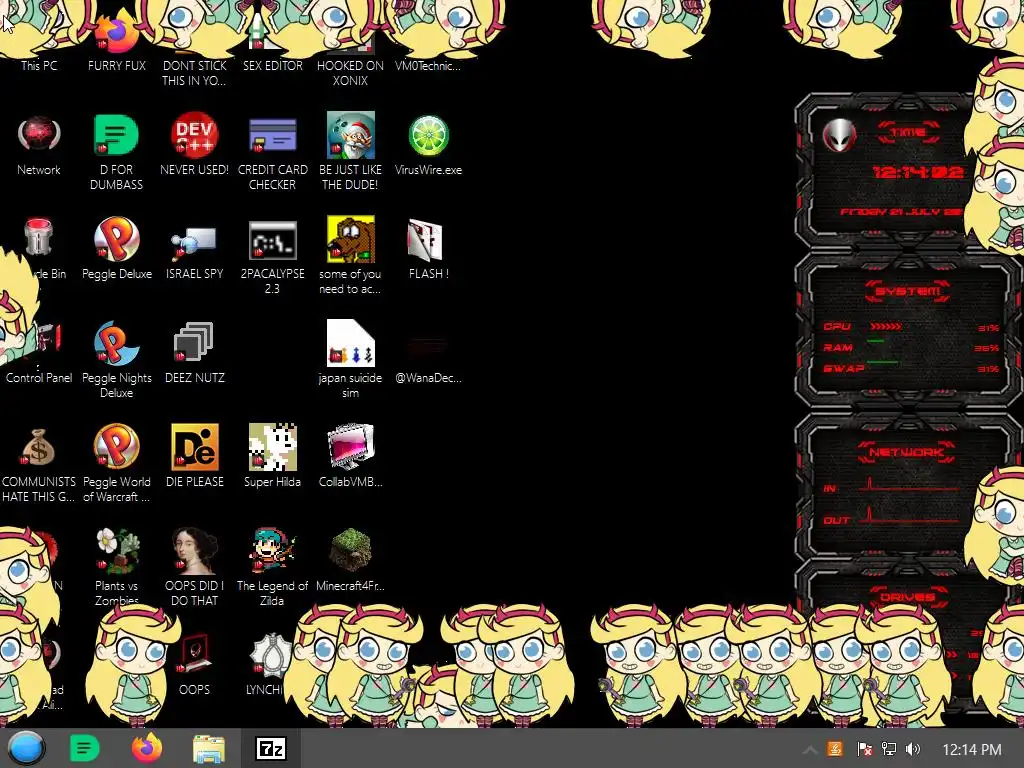Viewport: 1024px width, 768px height.
Task: Select the OOPS Alienware icon
Action: pyautogui.click(x=195, y=653)
